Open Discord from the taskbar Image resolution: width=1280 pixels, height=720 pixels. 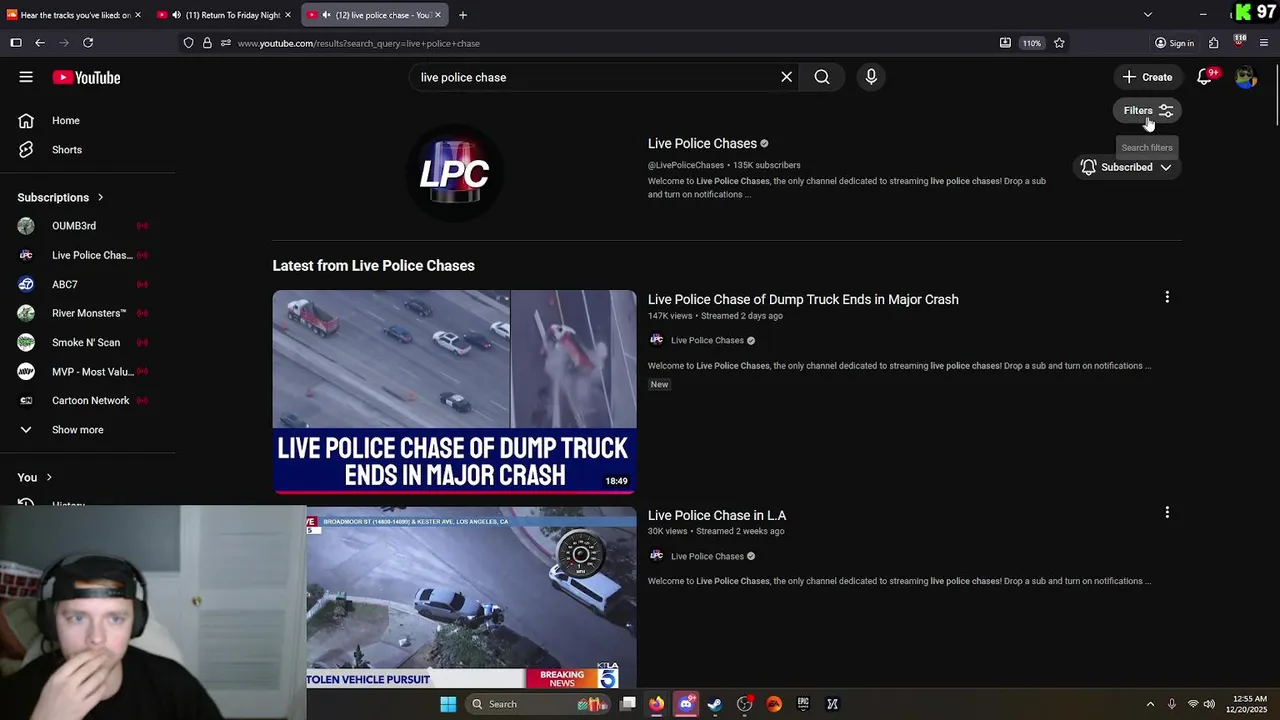click(x=686, y=704)
